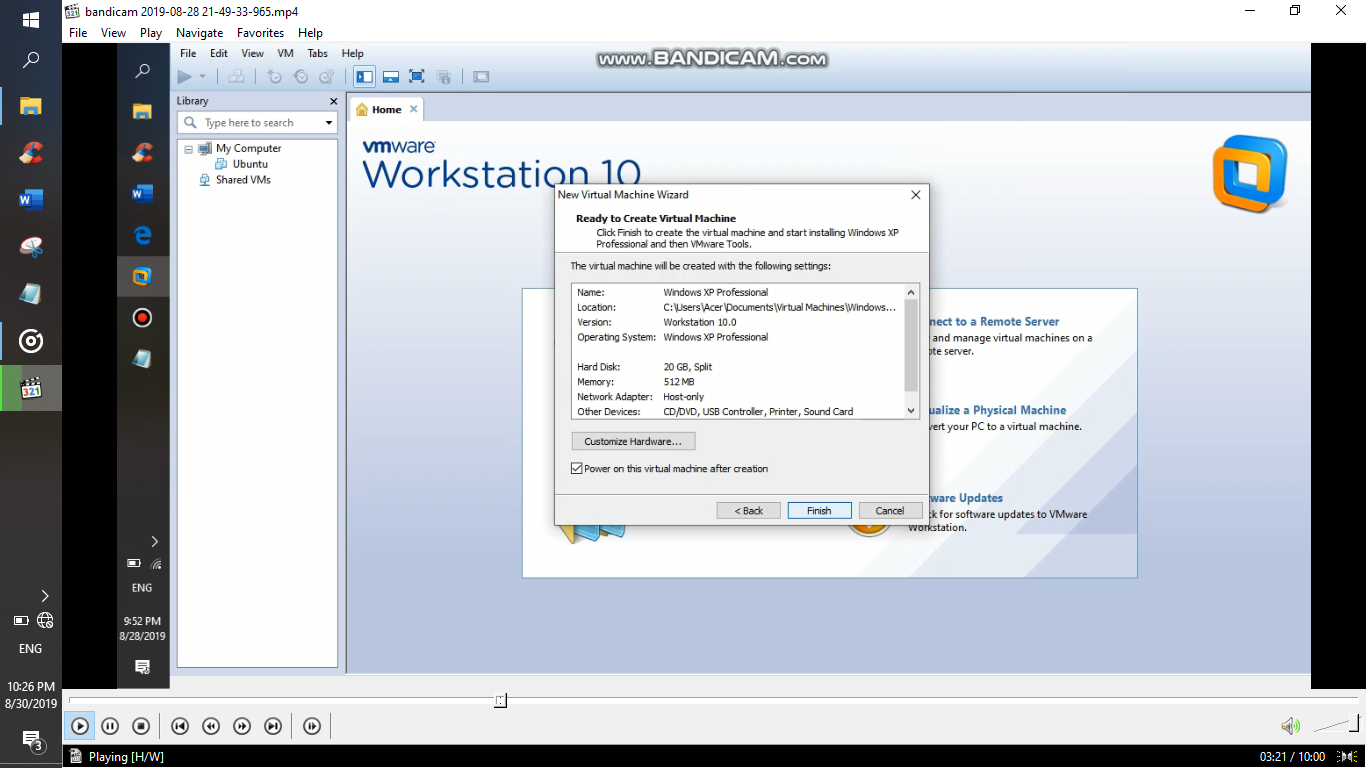Click the settings list scrollbar thumb
This screenshot has width=1366, height=768.
tap(911, 345)
